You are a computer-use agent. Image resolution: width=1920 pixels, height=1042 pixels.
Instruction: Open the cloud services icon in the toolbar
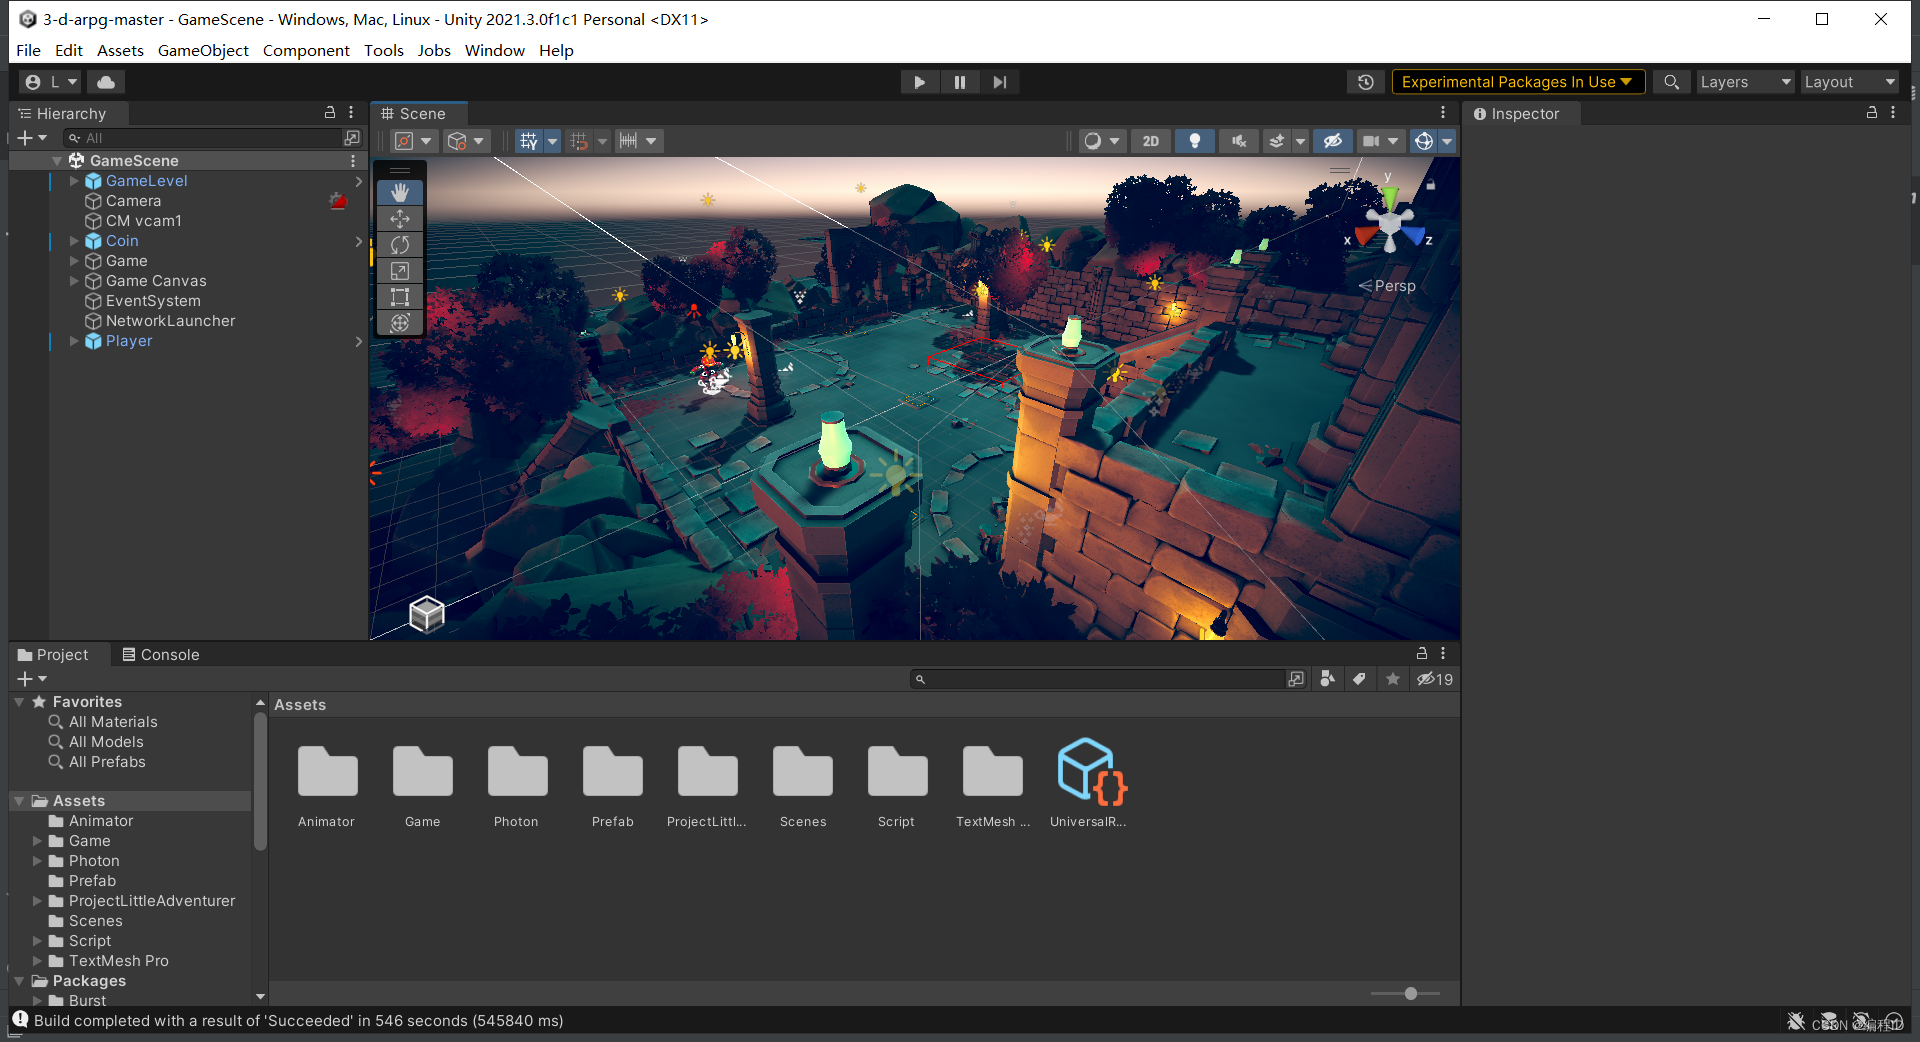tap(105, 81)
